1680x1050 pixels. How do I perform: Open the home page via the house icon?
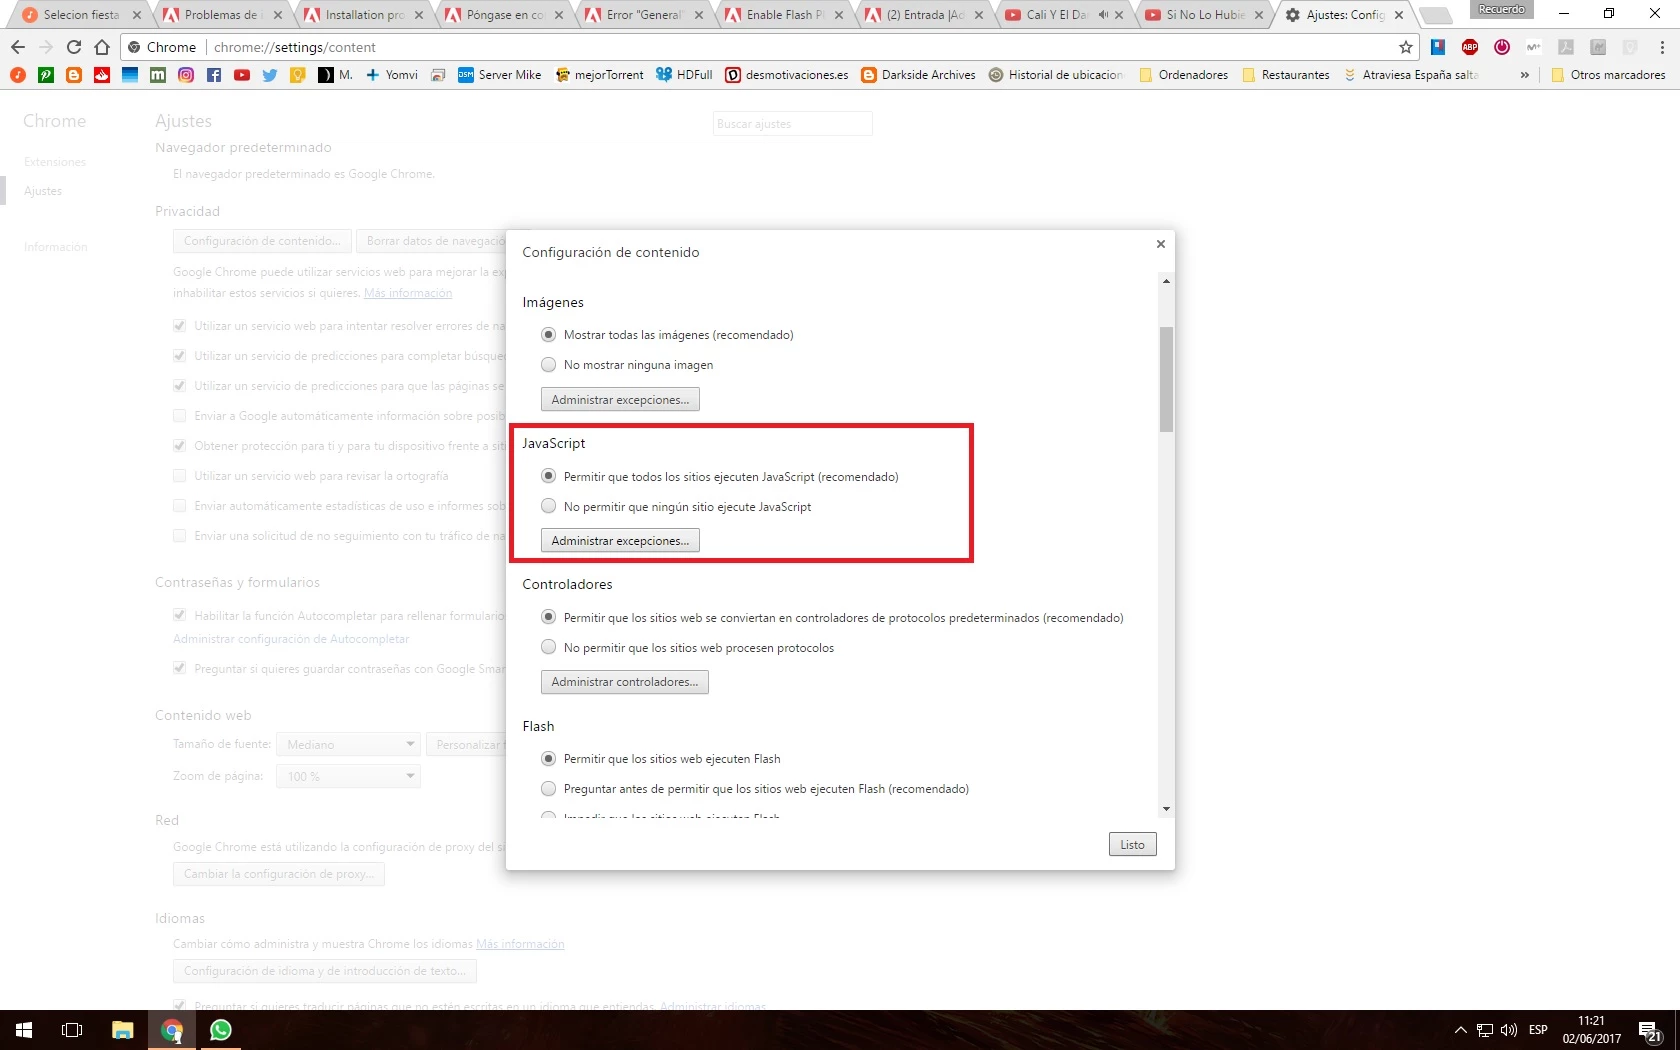[102, 47]
